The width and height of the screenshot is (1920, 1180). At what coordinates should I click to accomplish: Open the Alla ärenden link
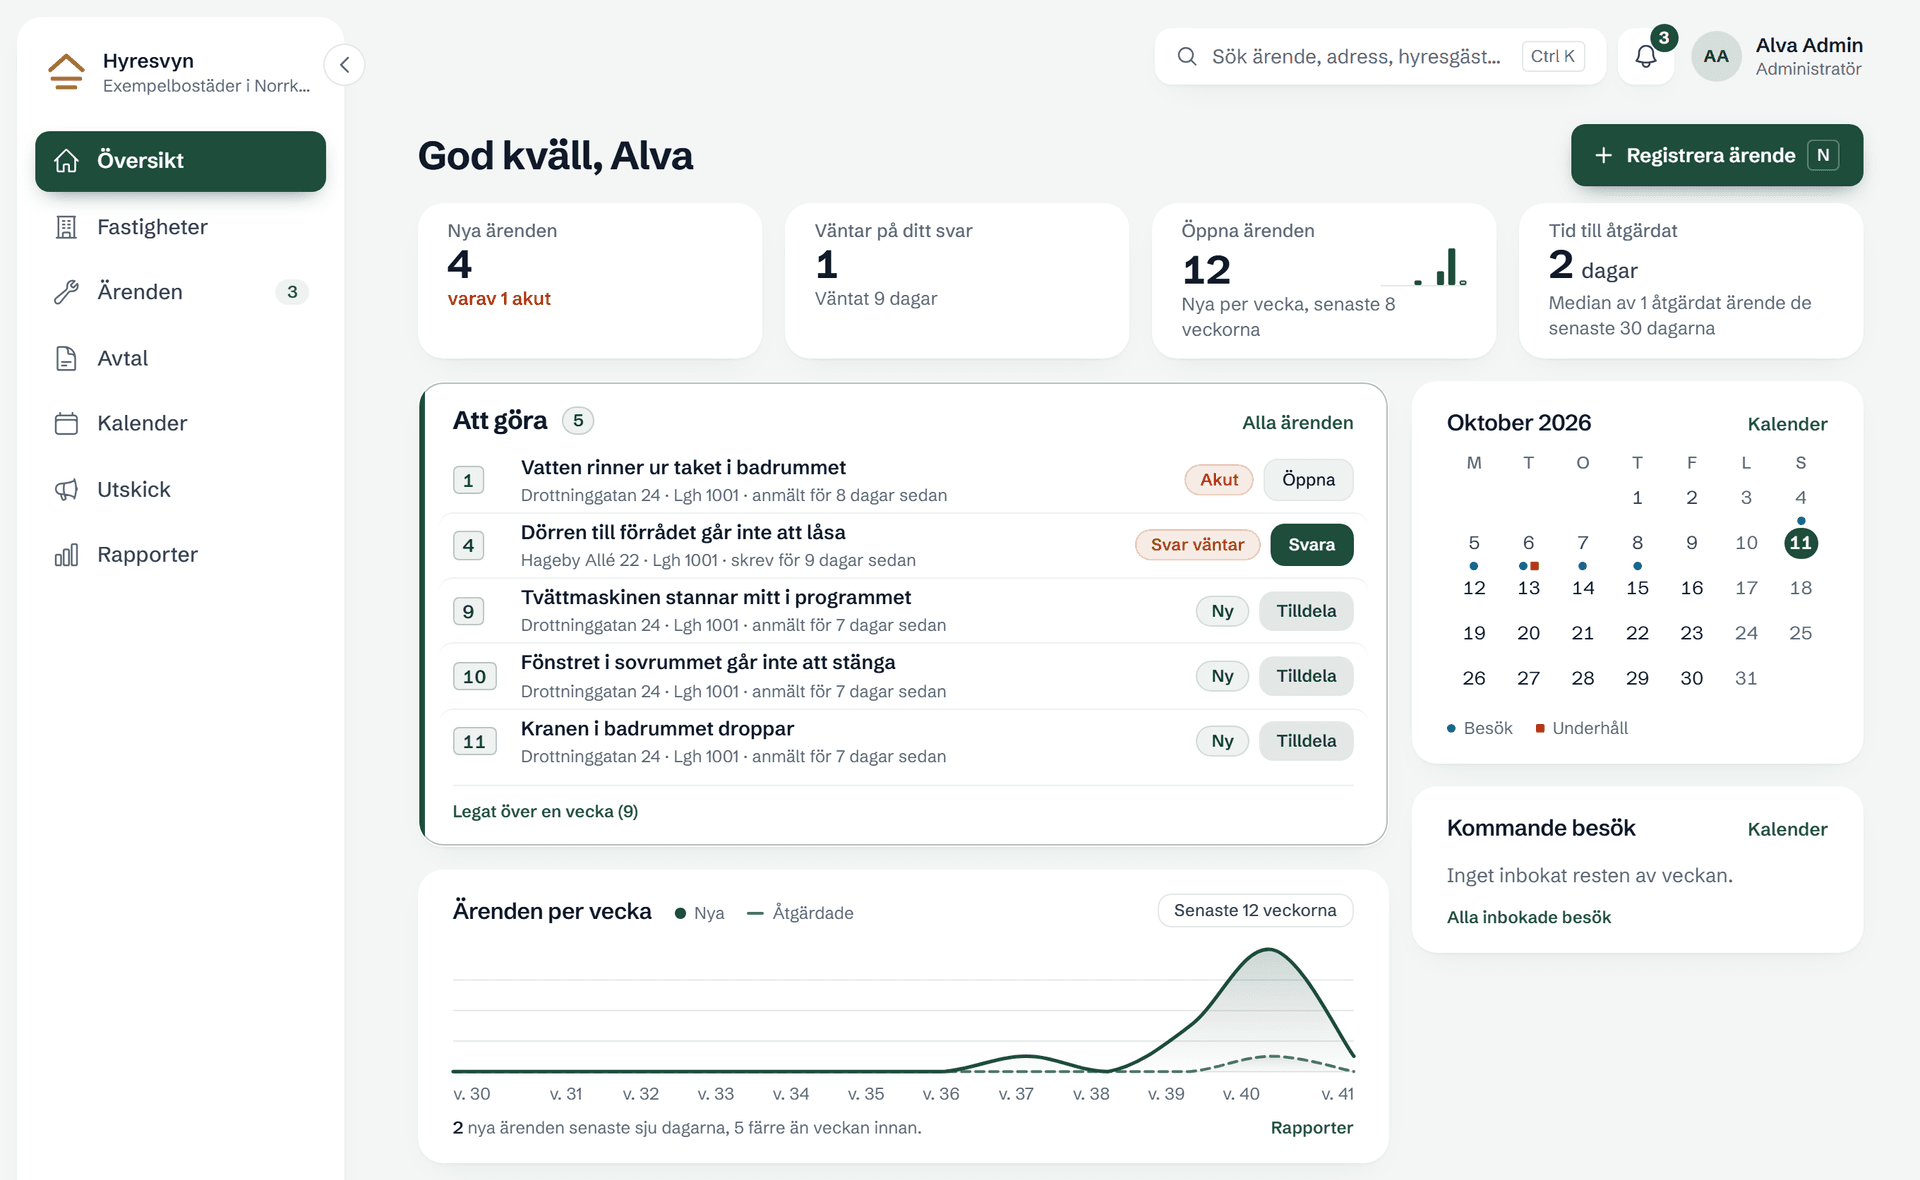tap(1297, 423)
